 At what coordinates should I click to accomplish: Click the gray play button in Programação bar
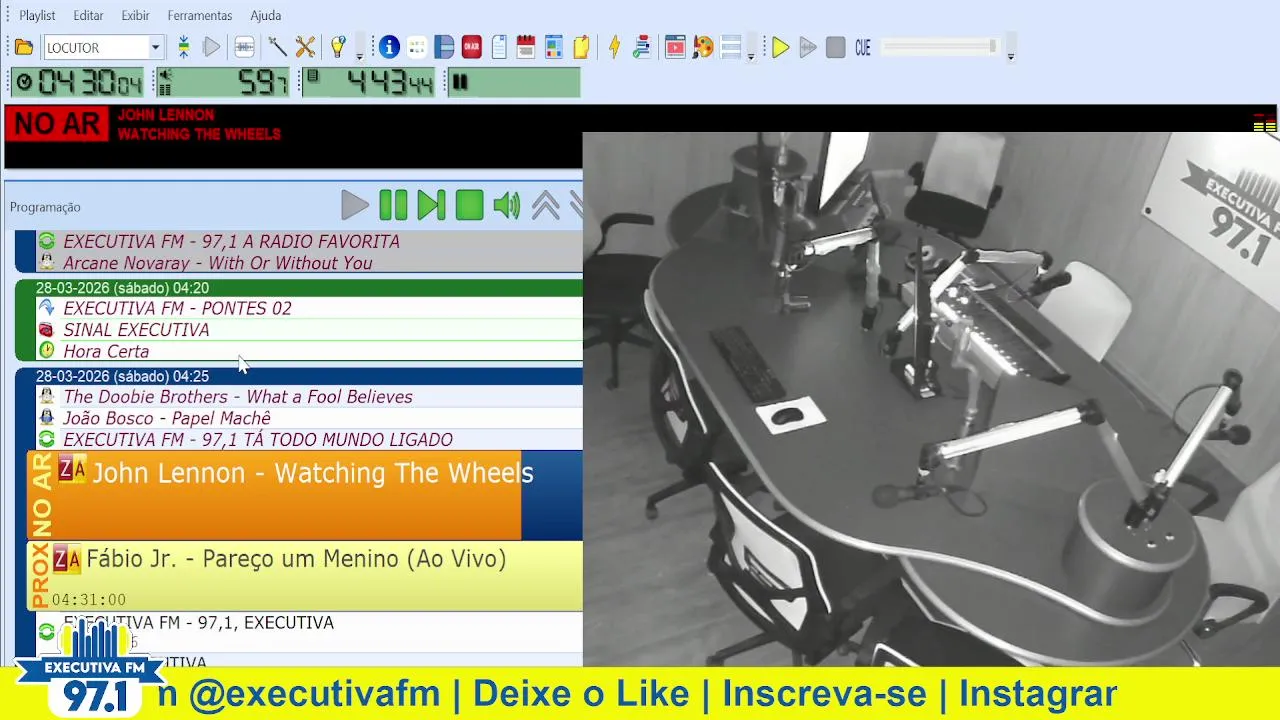(x=354, y=205)
